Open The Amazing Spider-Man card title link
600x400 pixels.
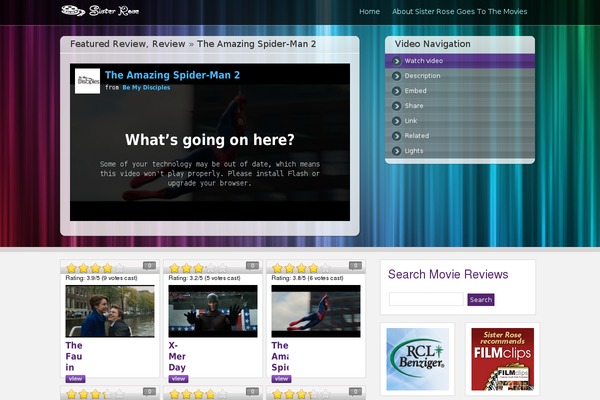[x=280, y=356]
